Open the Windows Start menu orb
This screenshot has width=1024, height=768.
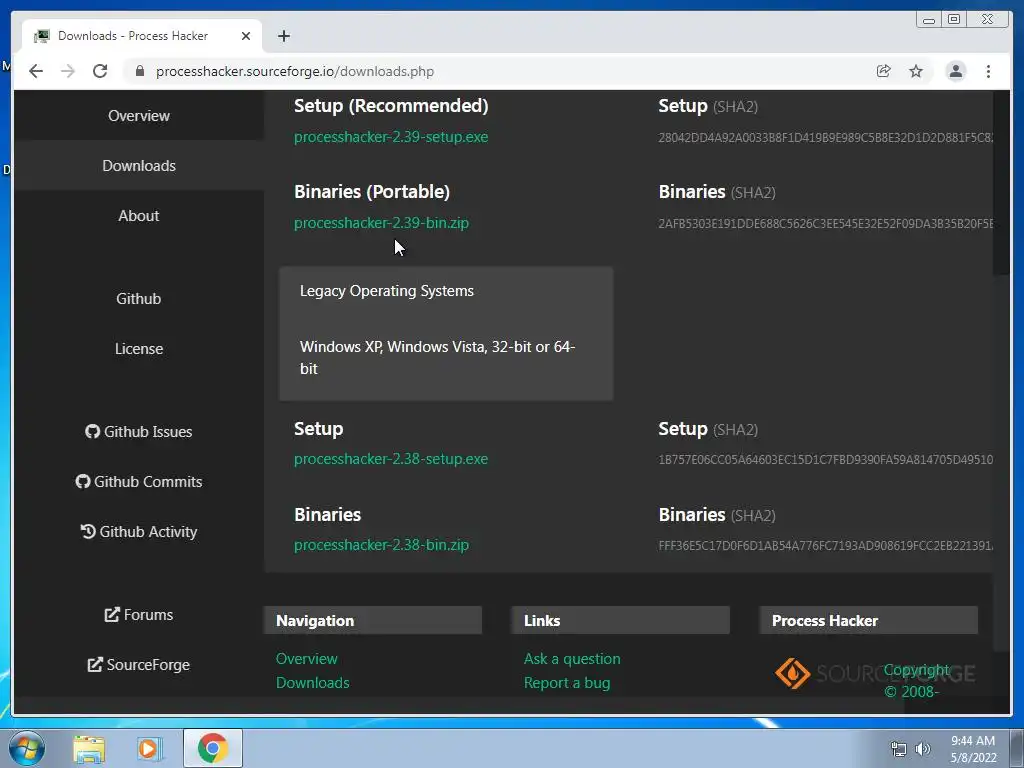pos(27,748)
